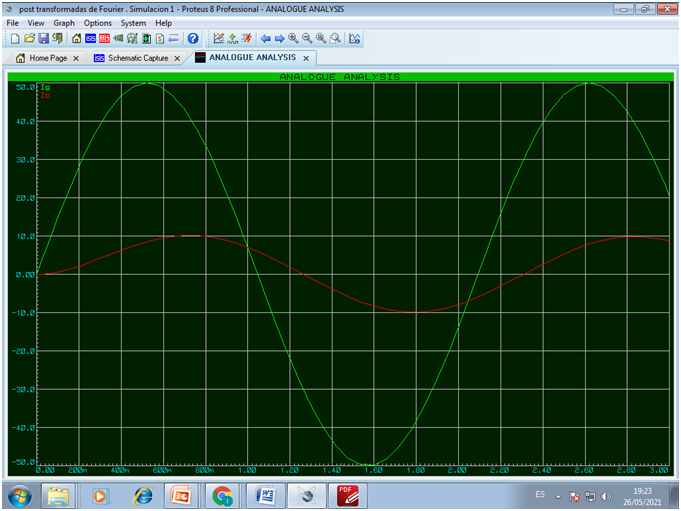681x511 pixels.
Task: Open File Explorer from the taskbar
Action: coord(58,496)
